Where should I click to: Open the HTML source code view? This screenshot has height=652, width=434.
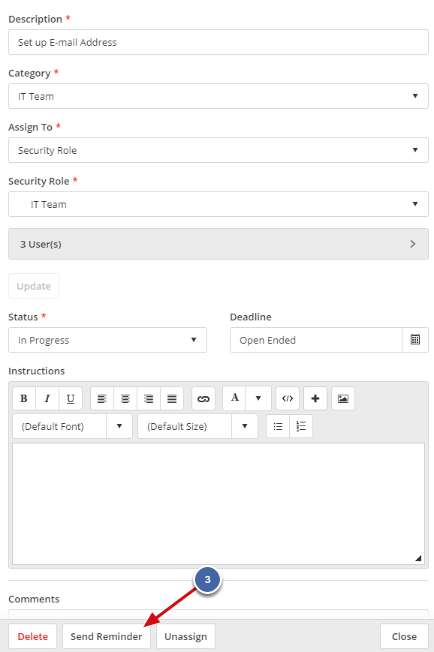pyautogui.click(x=287, y=398)
